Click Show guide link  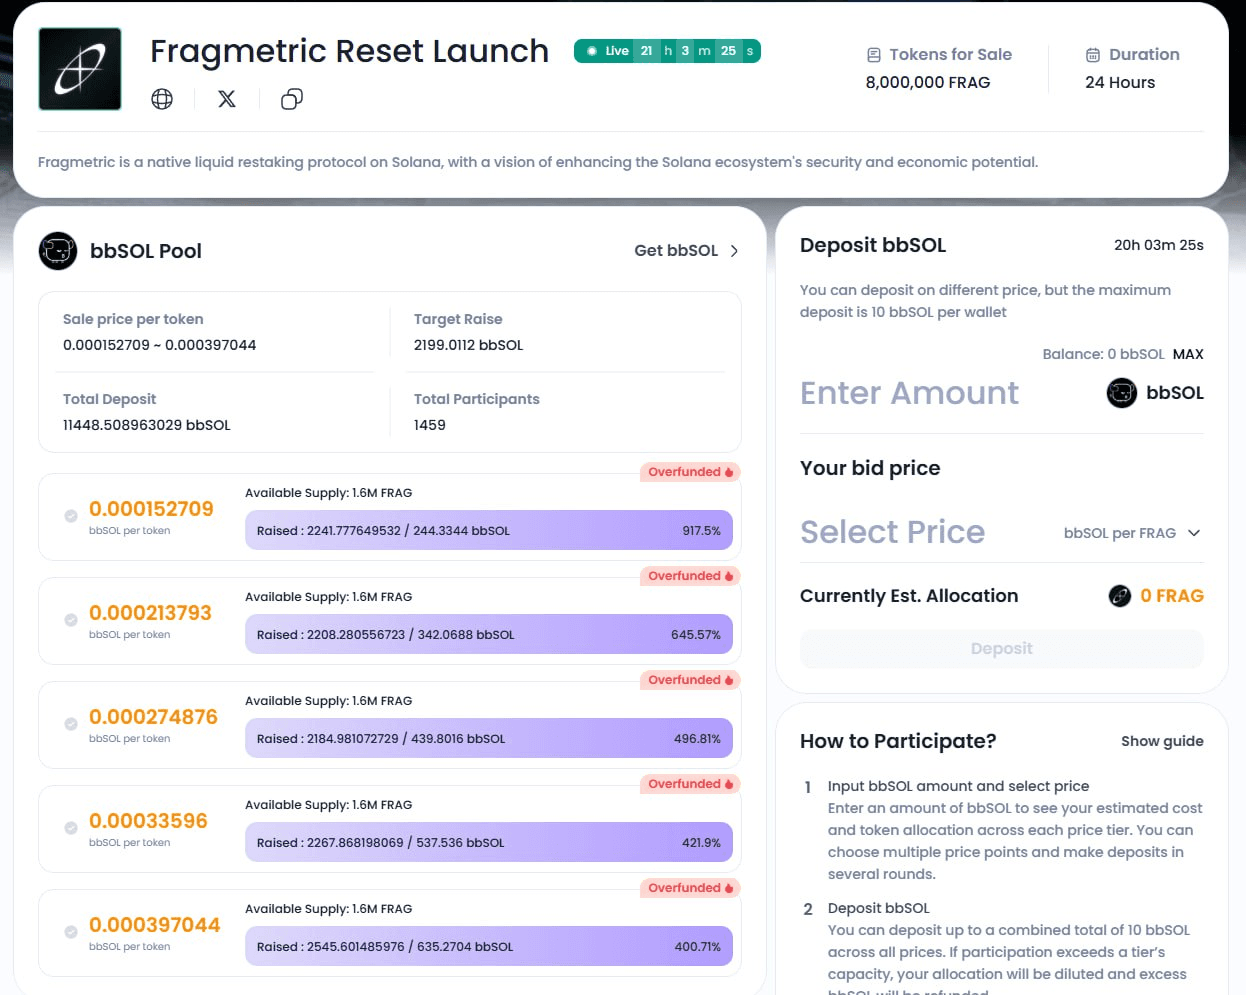[x=1162, y=741]
